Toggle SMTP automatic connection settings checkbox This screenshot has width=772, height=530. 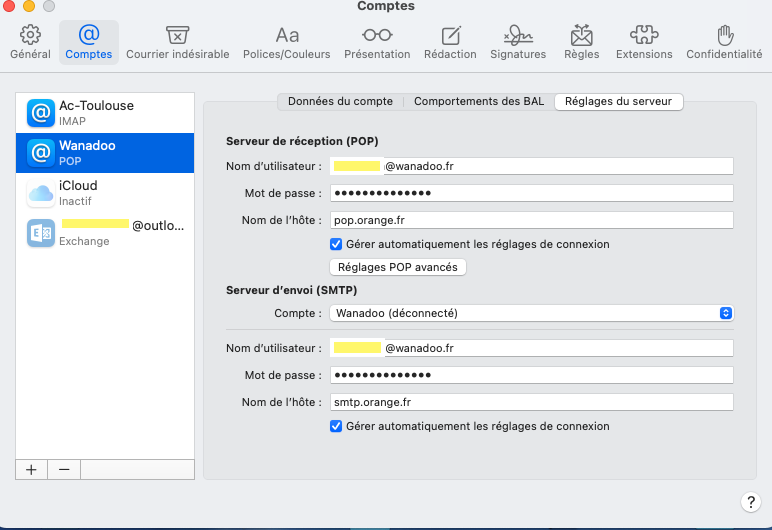click(x=336, y=426)
